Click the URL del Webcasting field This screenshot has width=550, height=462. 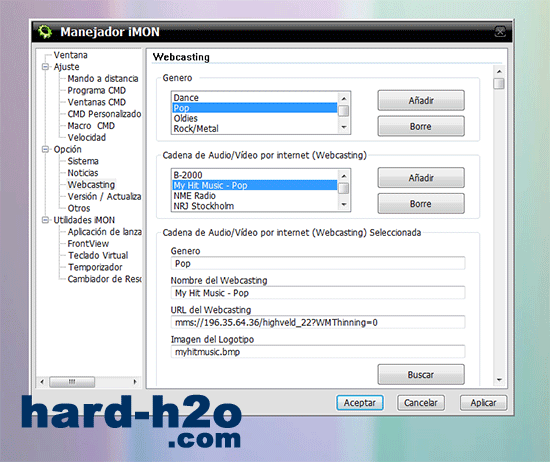click(318, 322)
